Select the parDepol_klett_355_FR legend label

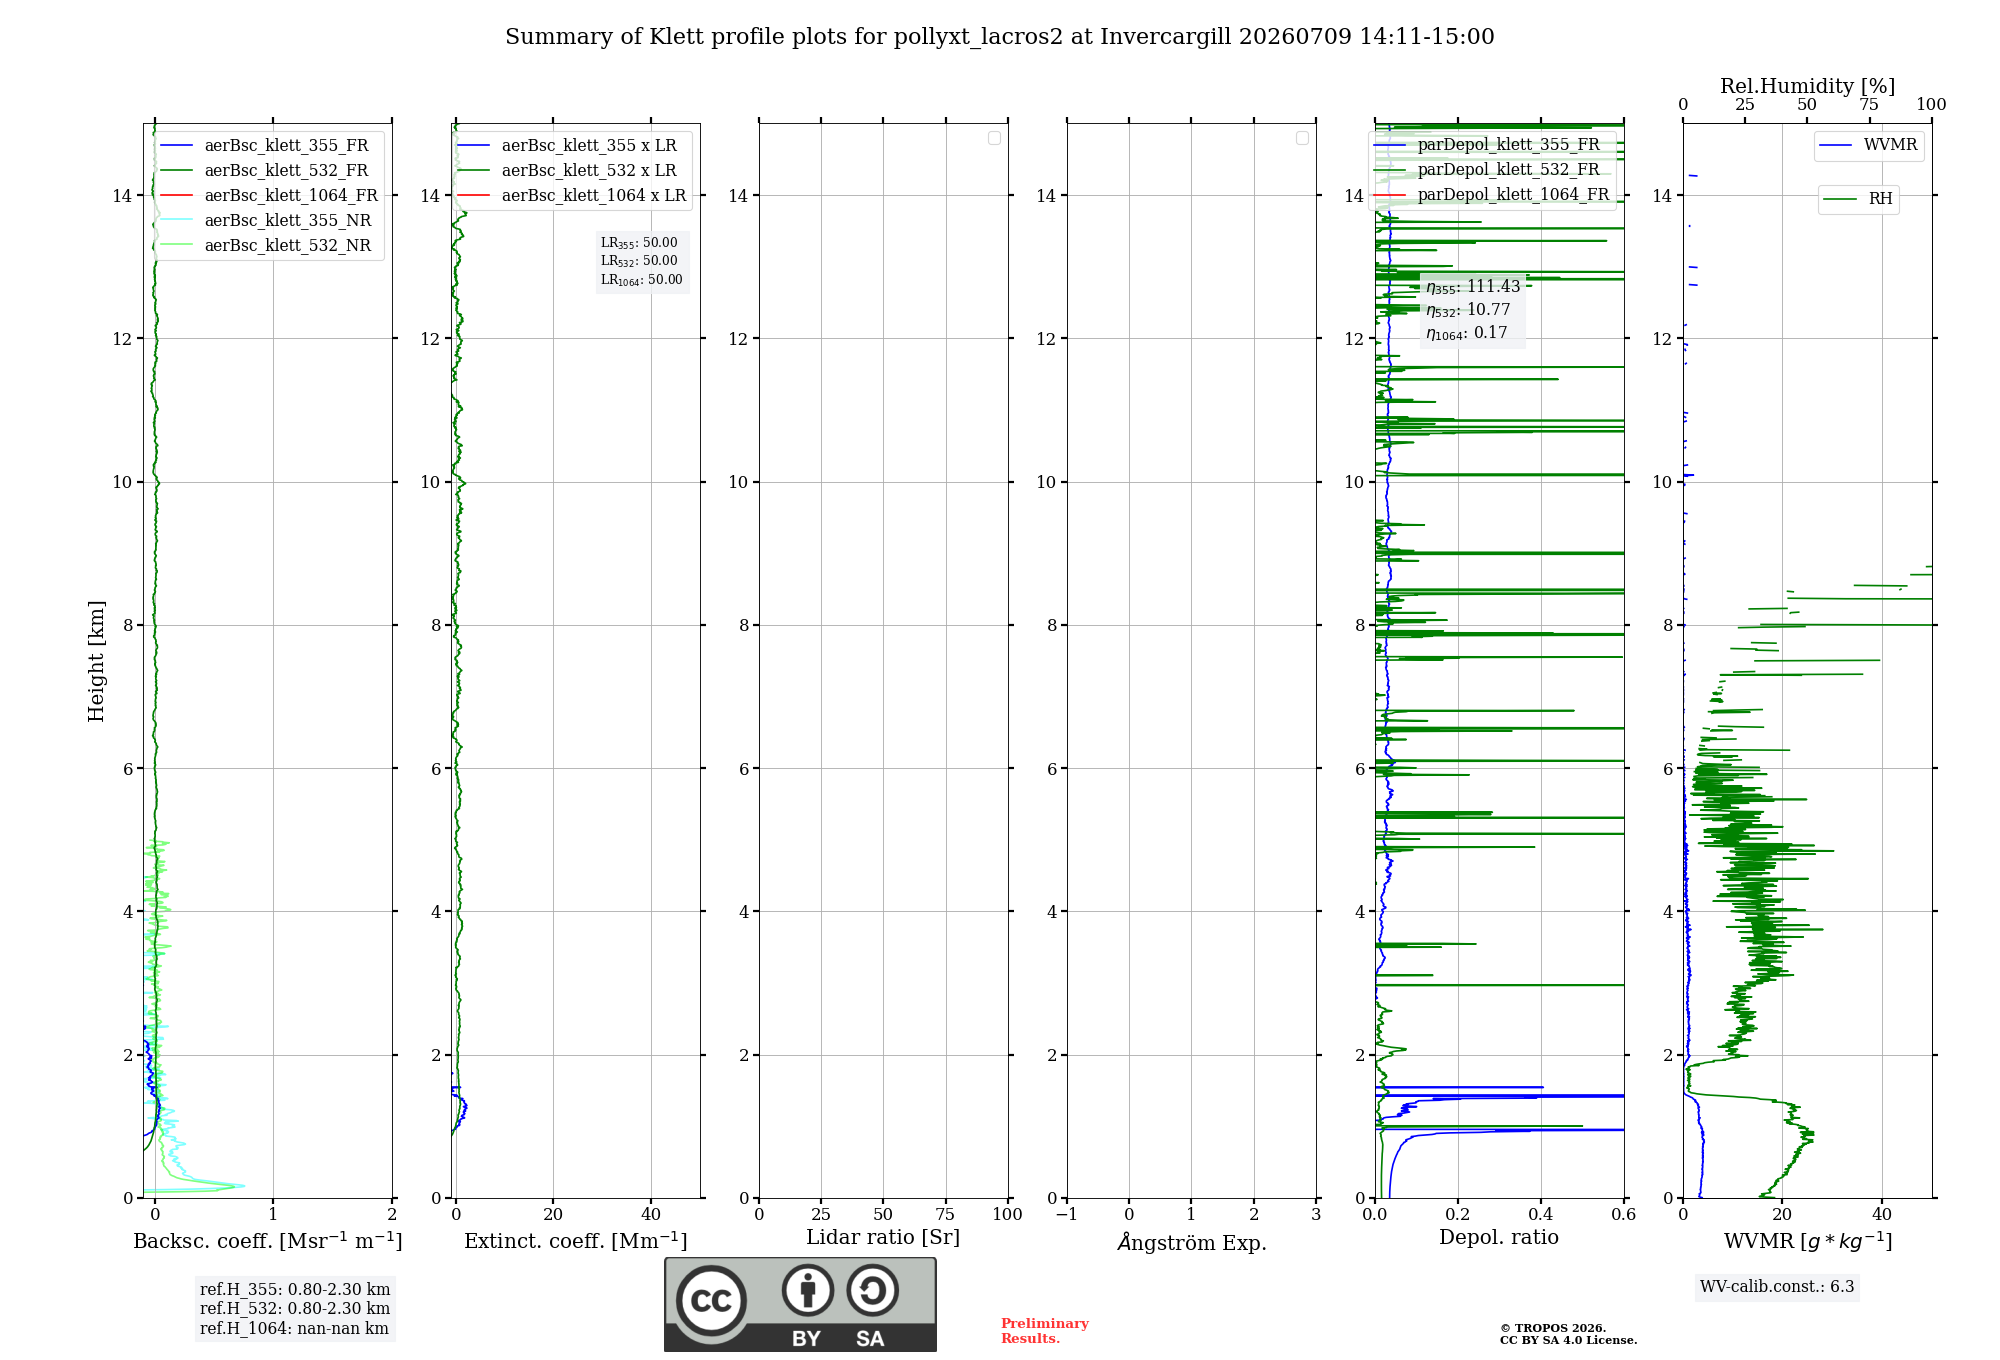[x=1508, y=144]
